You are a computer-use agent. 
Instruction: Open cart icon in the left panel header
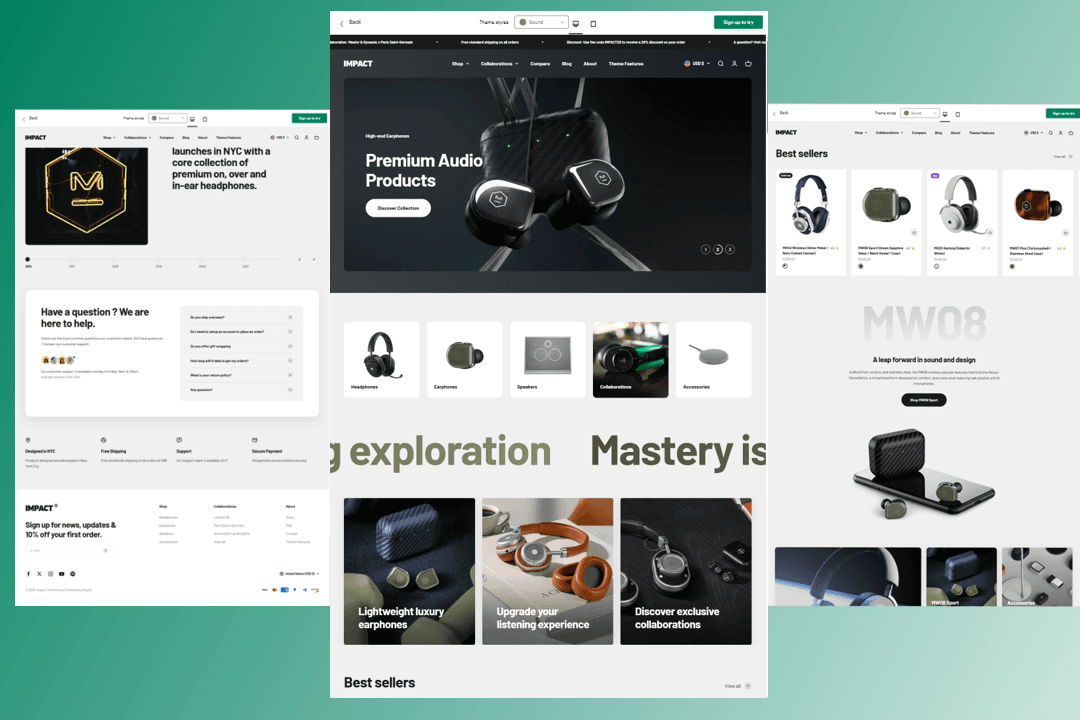click(317, 137)
